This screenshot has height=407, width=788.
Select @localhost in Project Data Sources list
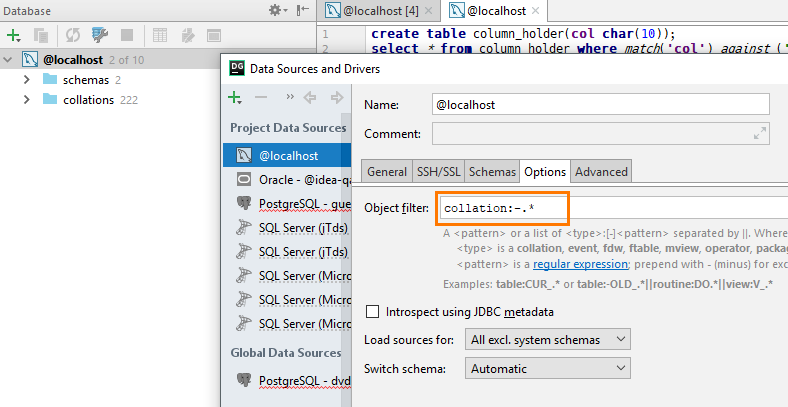pyautogui.click(x=287, y=155)
